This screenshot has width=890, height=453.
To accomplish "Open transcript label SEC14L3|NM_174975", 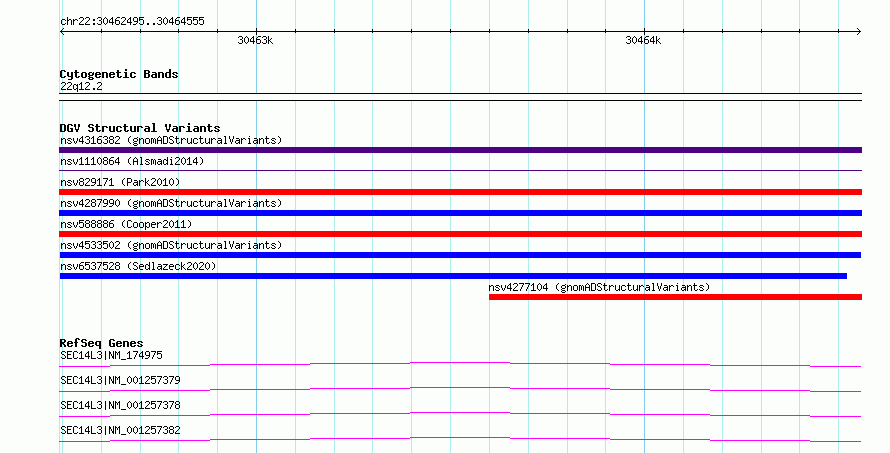I will 111,355.
